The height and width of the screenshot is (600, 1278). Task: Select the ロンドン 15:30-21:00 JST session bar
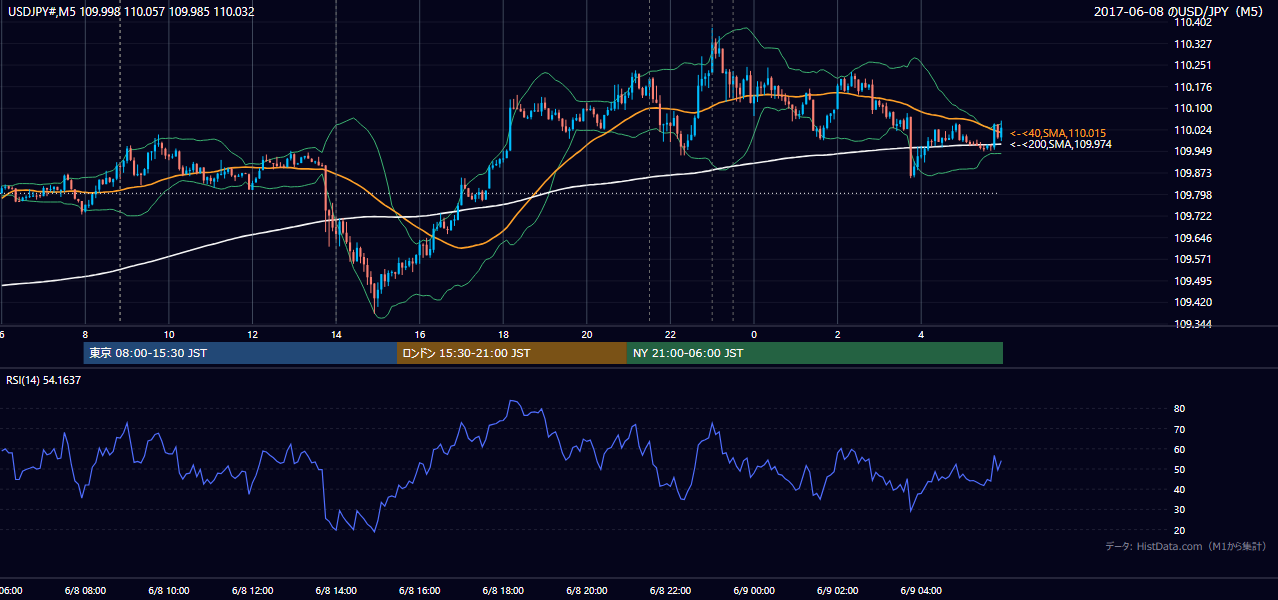pos(512,353)
